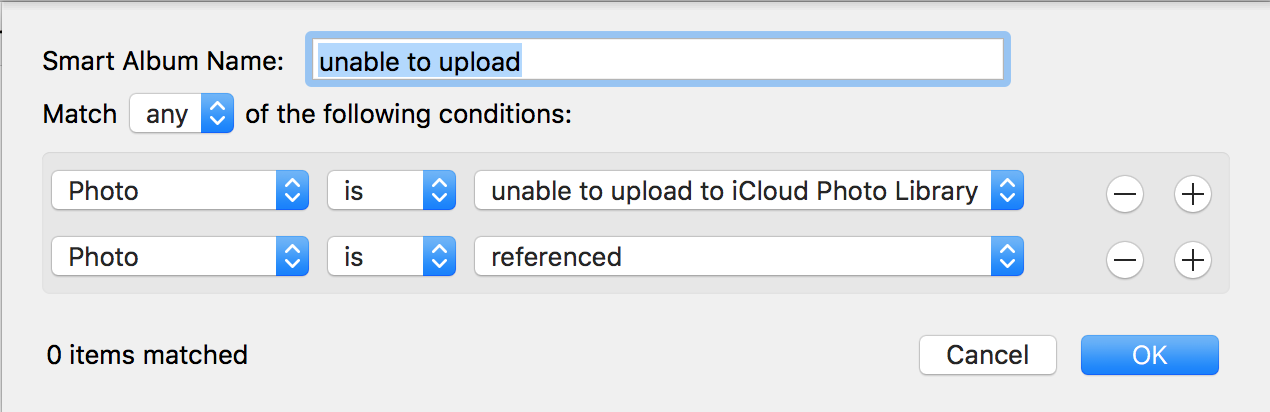This screenshot has width=1270, height=412.
Task: Click the blue arrows on the 'any' popup
Action: click(217, 114)
